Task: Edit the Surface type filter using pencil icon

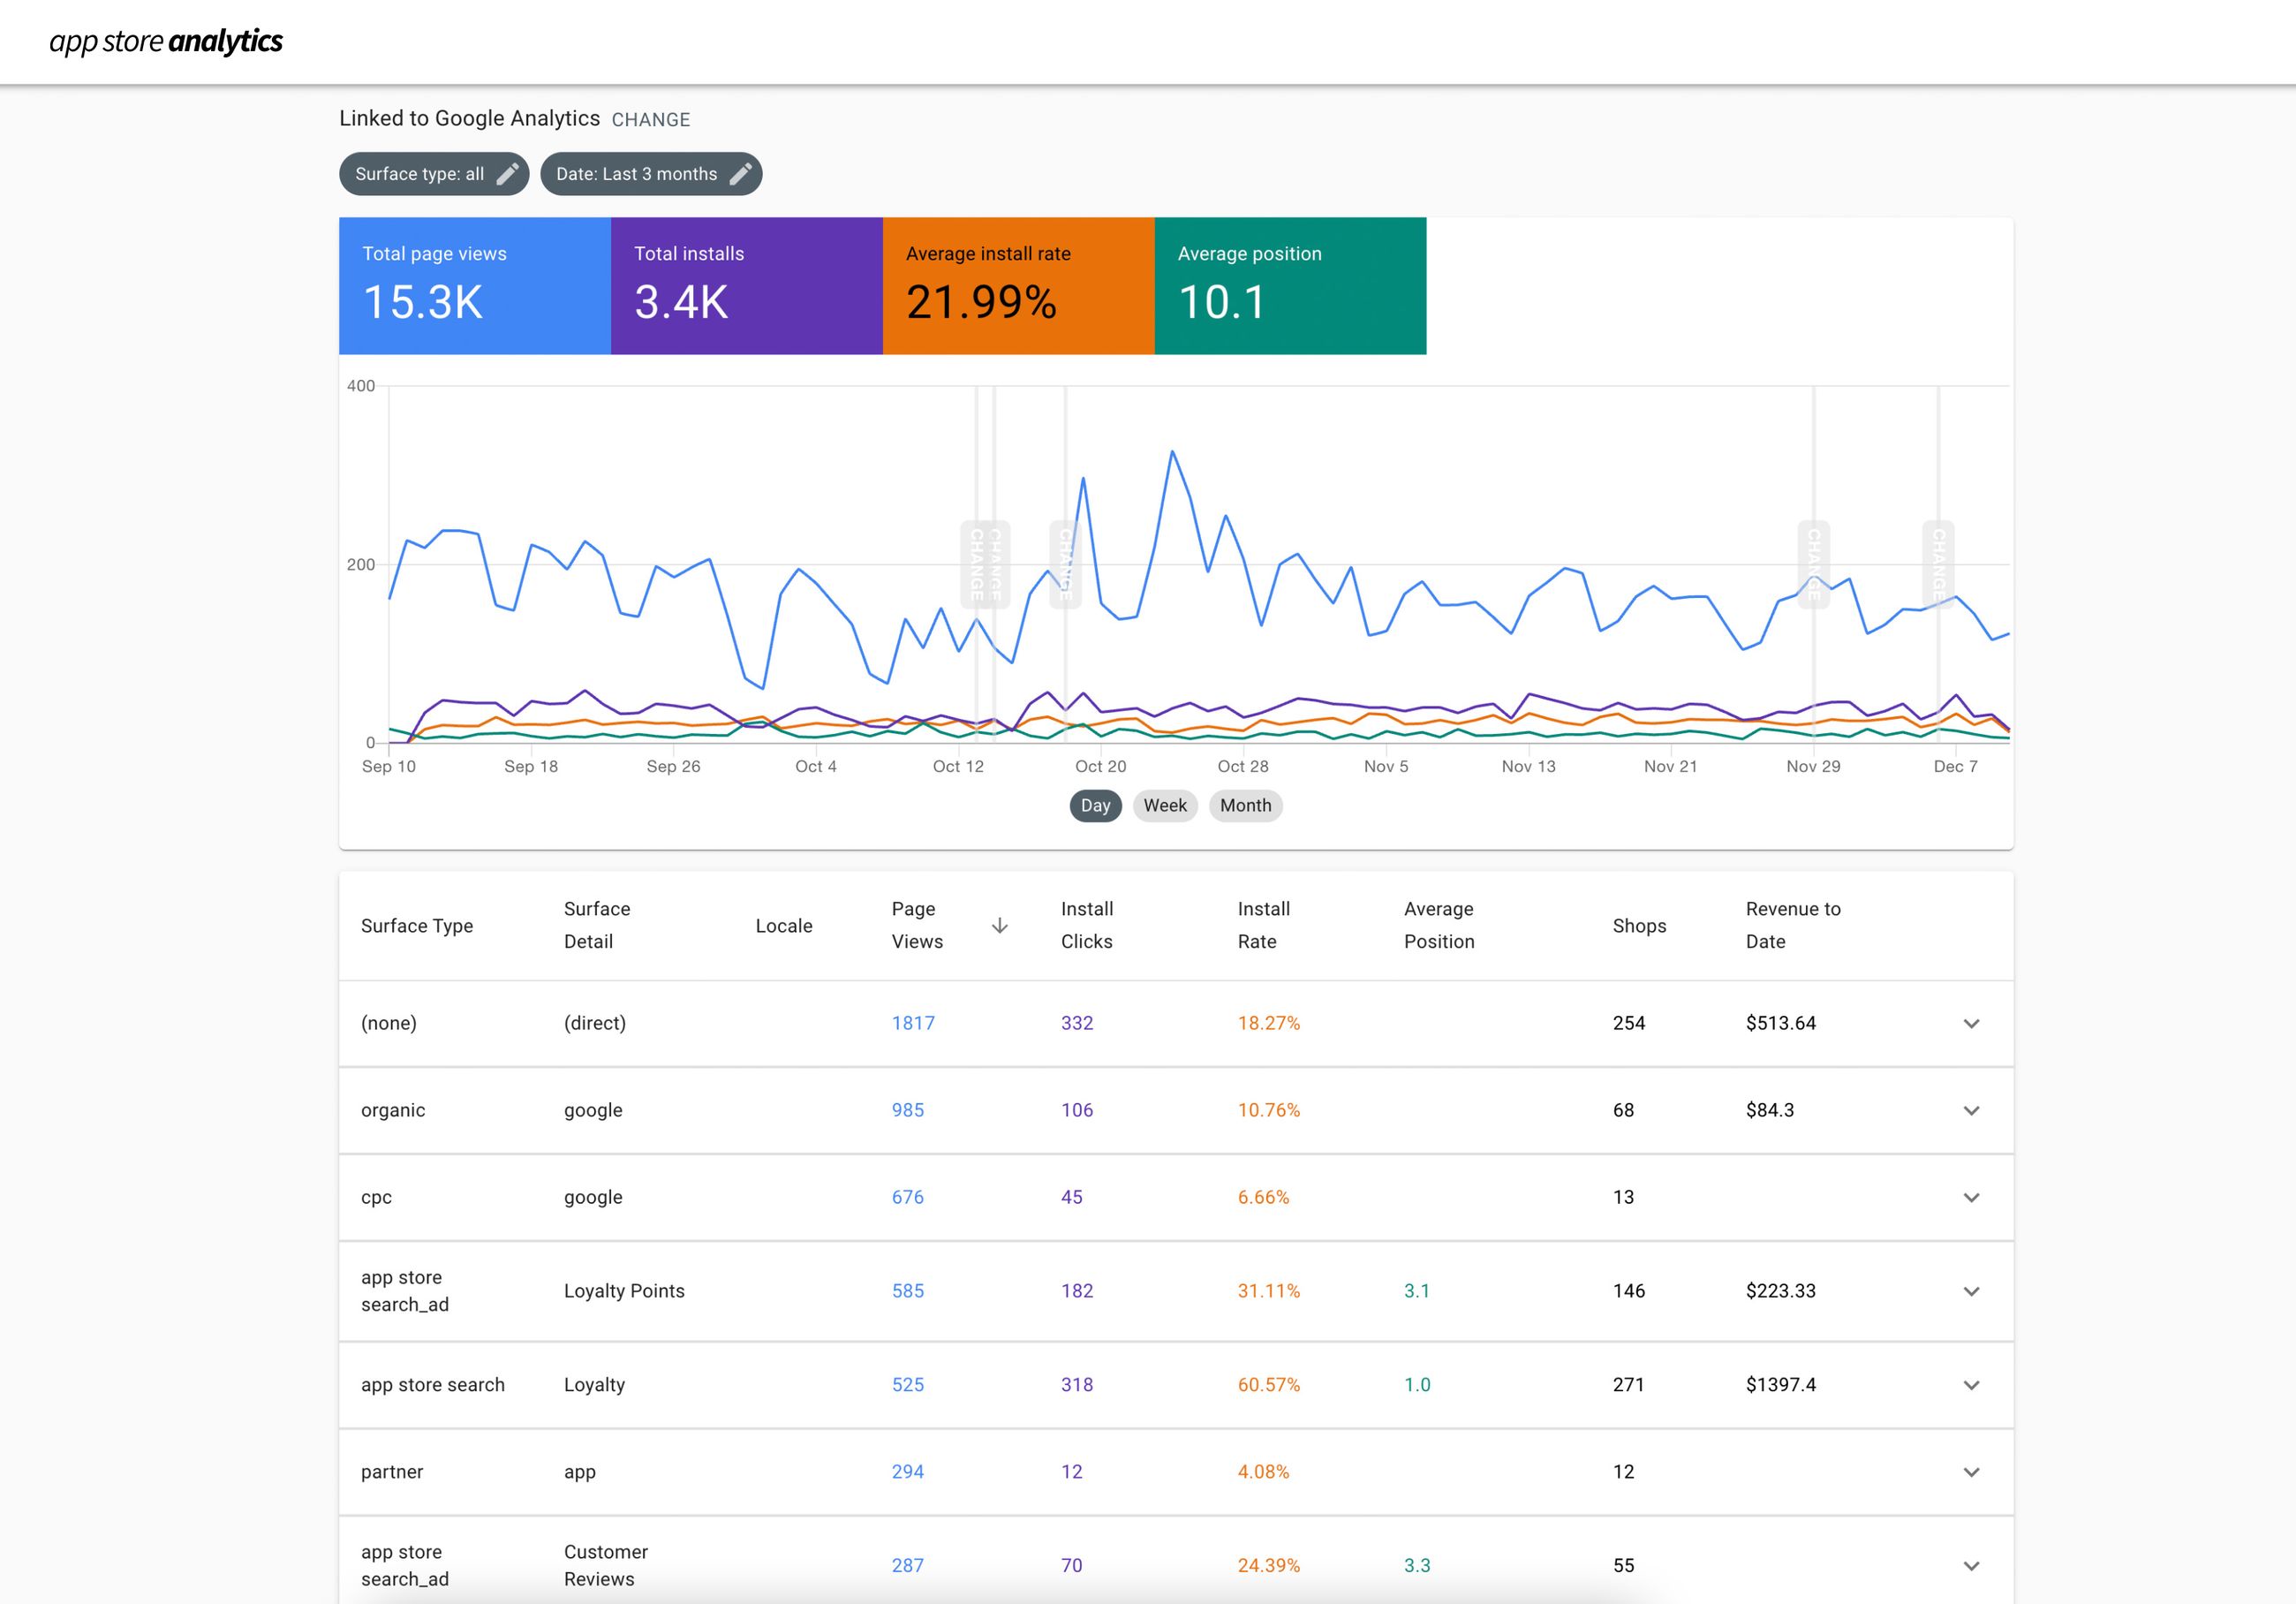Action: coord(506,173)
